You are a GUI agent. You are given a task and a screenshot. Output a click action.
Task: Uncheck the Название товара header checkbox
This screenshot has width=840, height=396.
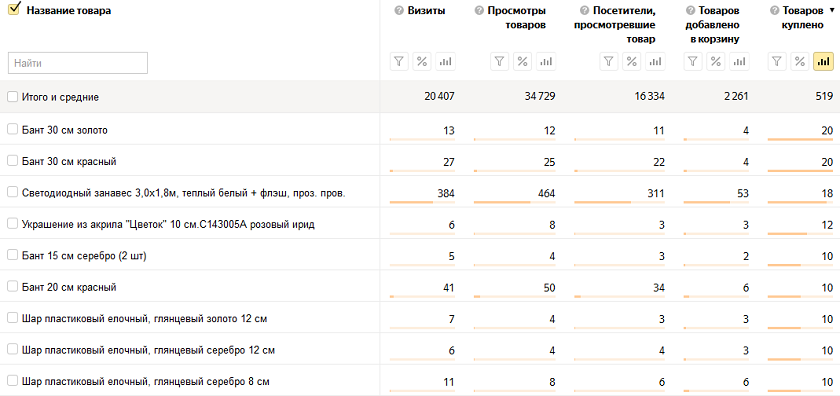[14, 9]
